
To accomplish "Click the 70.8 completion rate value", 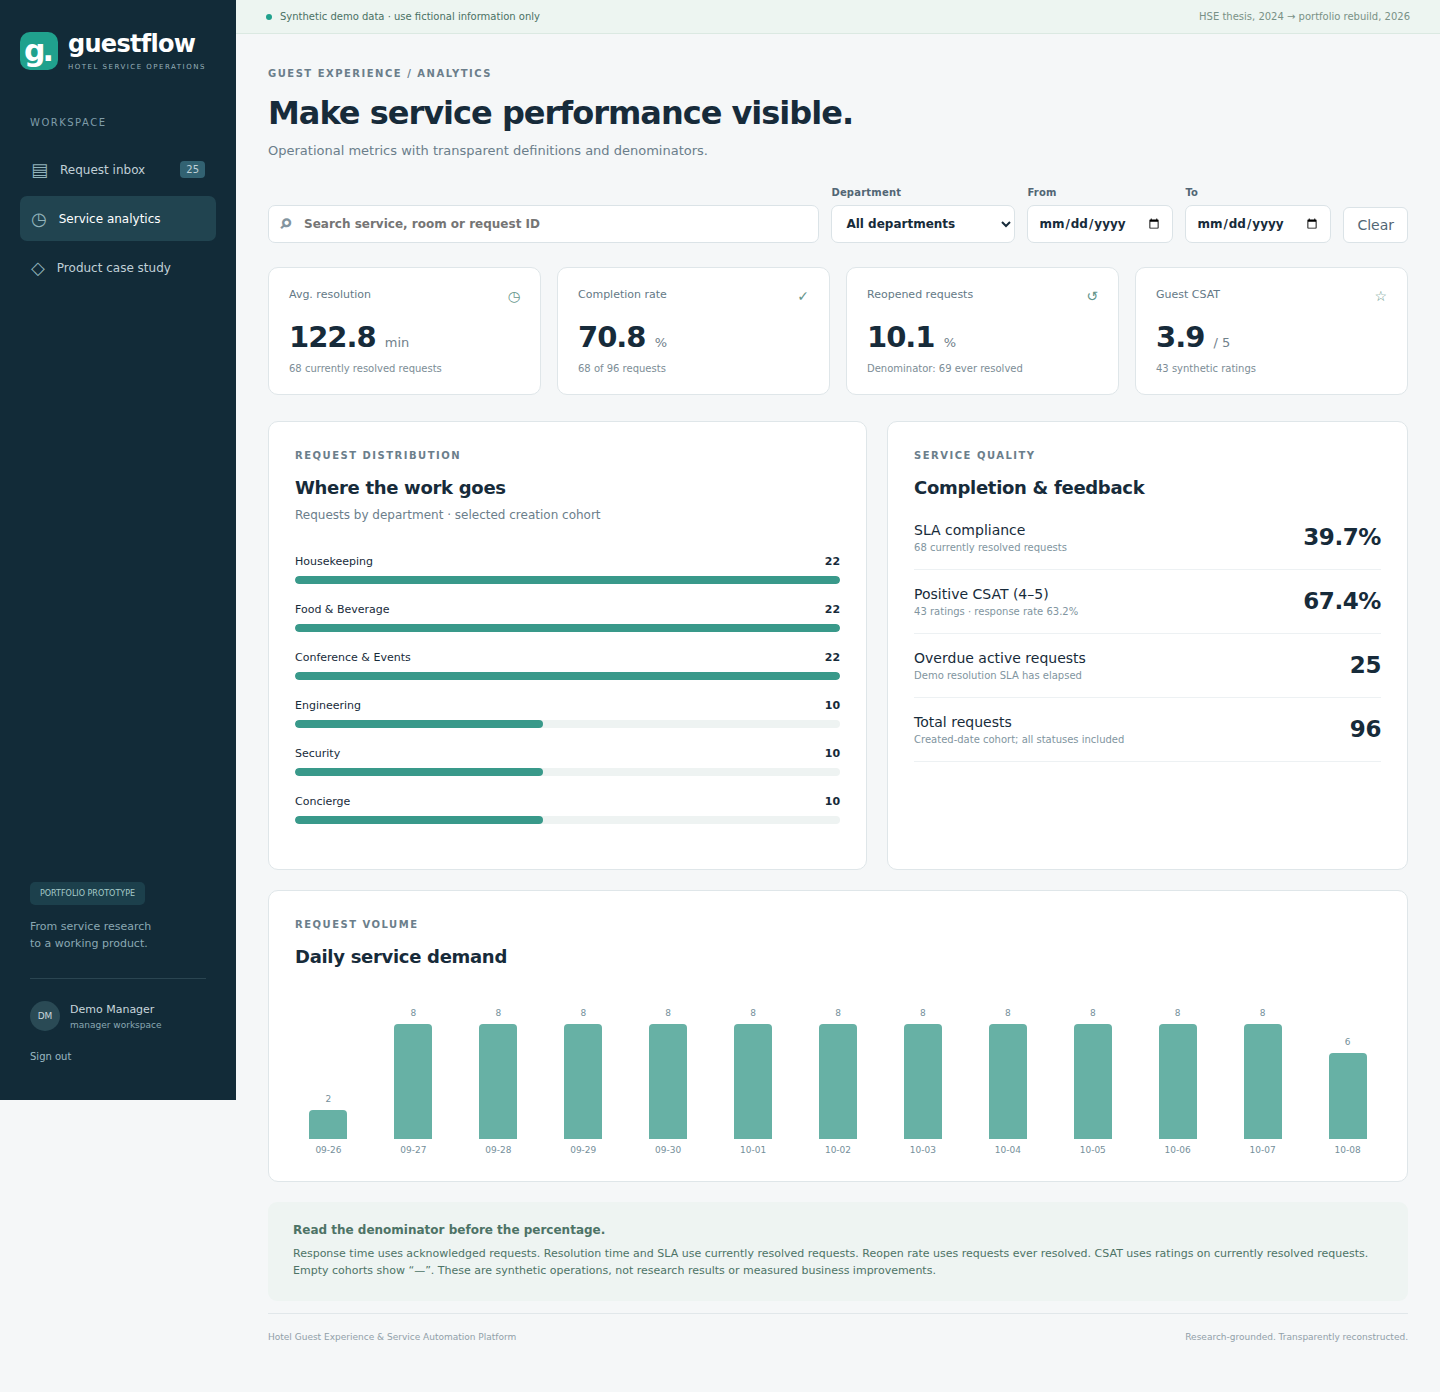I will 612,337.
